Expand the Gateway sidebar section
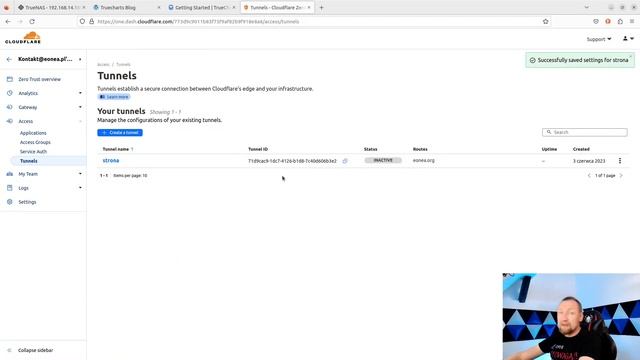The height and width of the screenshot is (360, 640). tap(80, 107)
